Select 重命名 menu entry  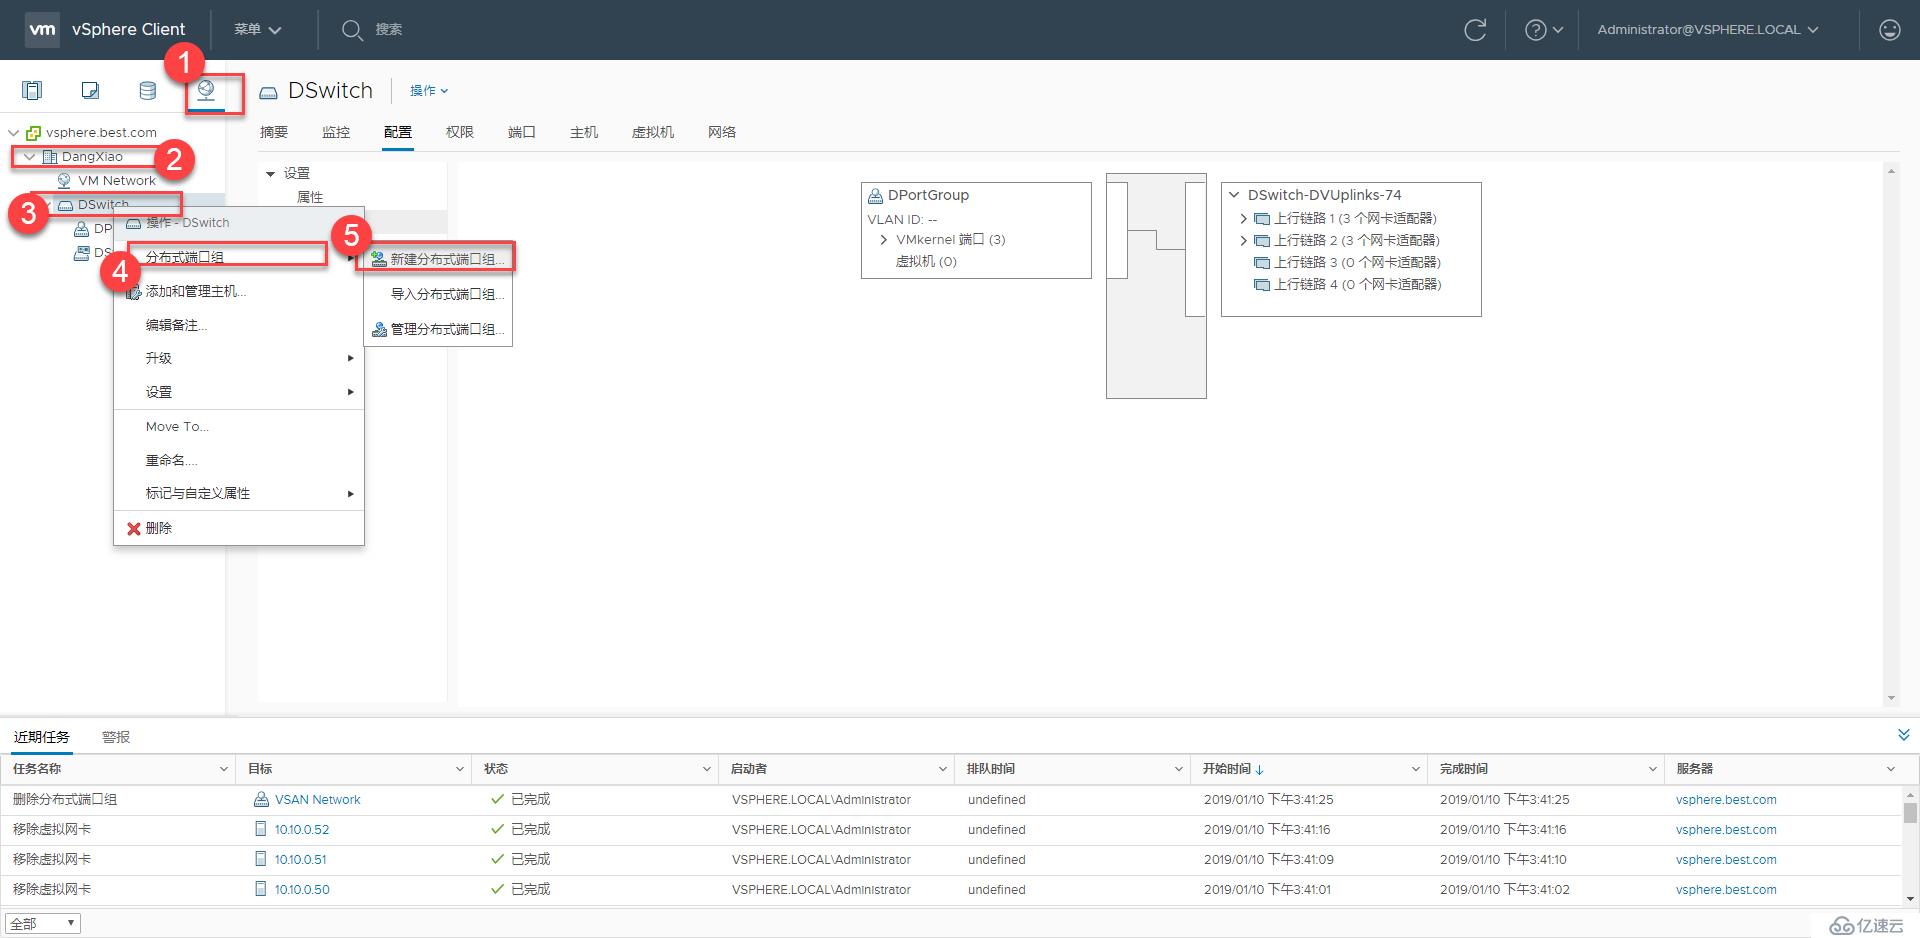click(239, 460)
